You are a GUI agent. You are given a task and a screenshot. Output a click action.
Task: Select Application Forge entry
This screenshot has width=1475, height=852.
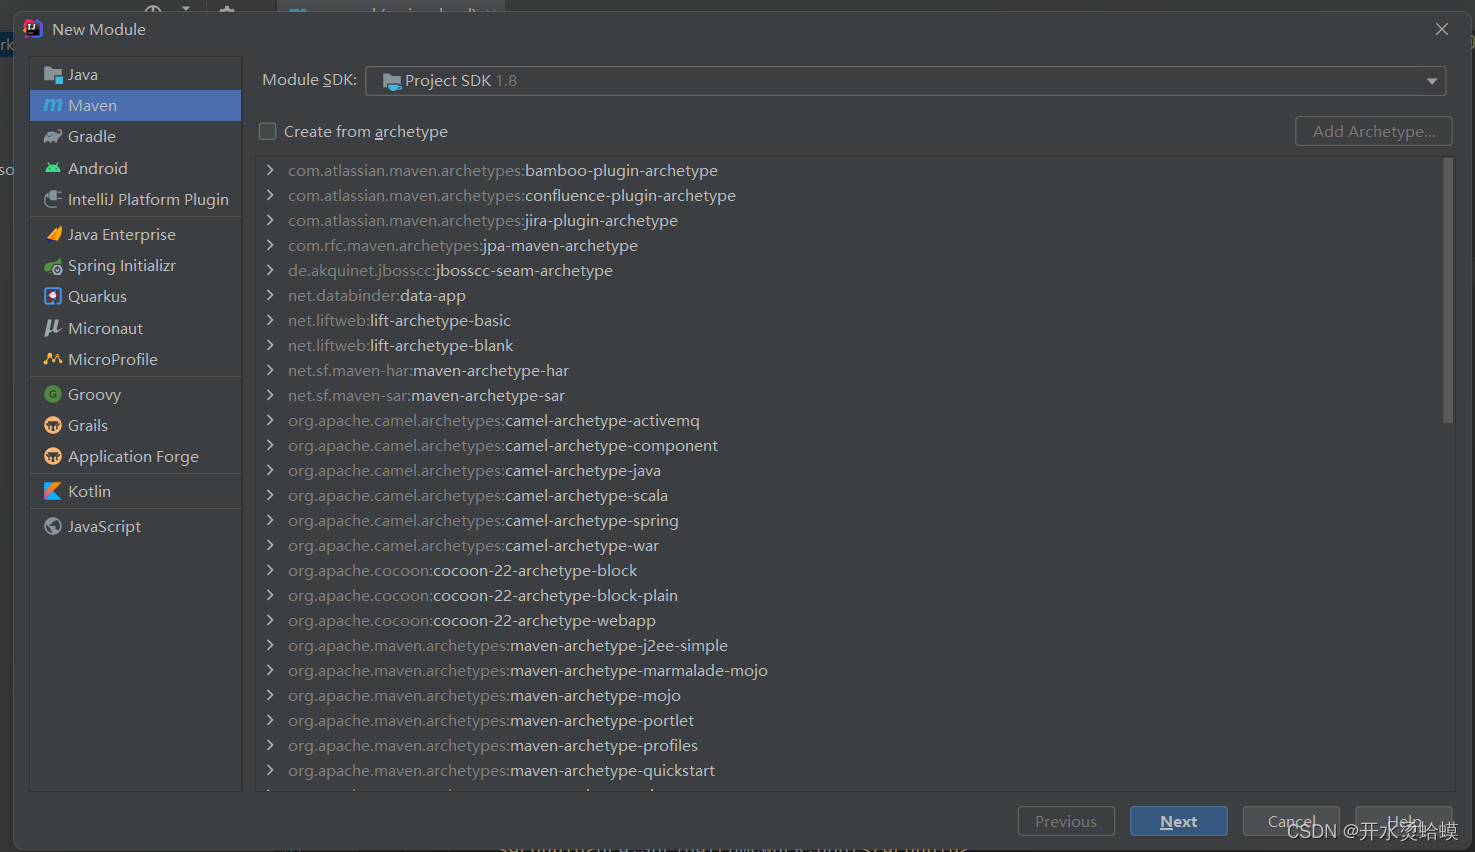coord(136,456)
